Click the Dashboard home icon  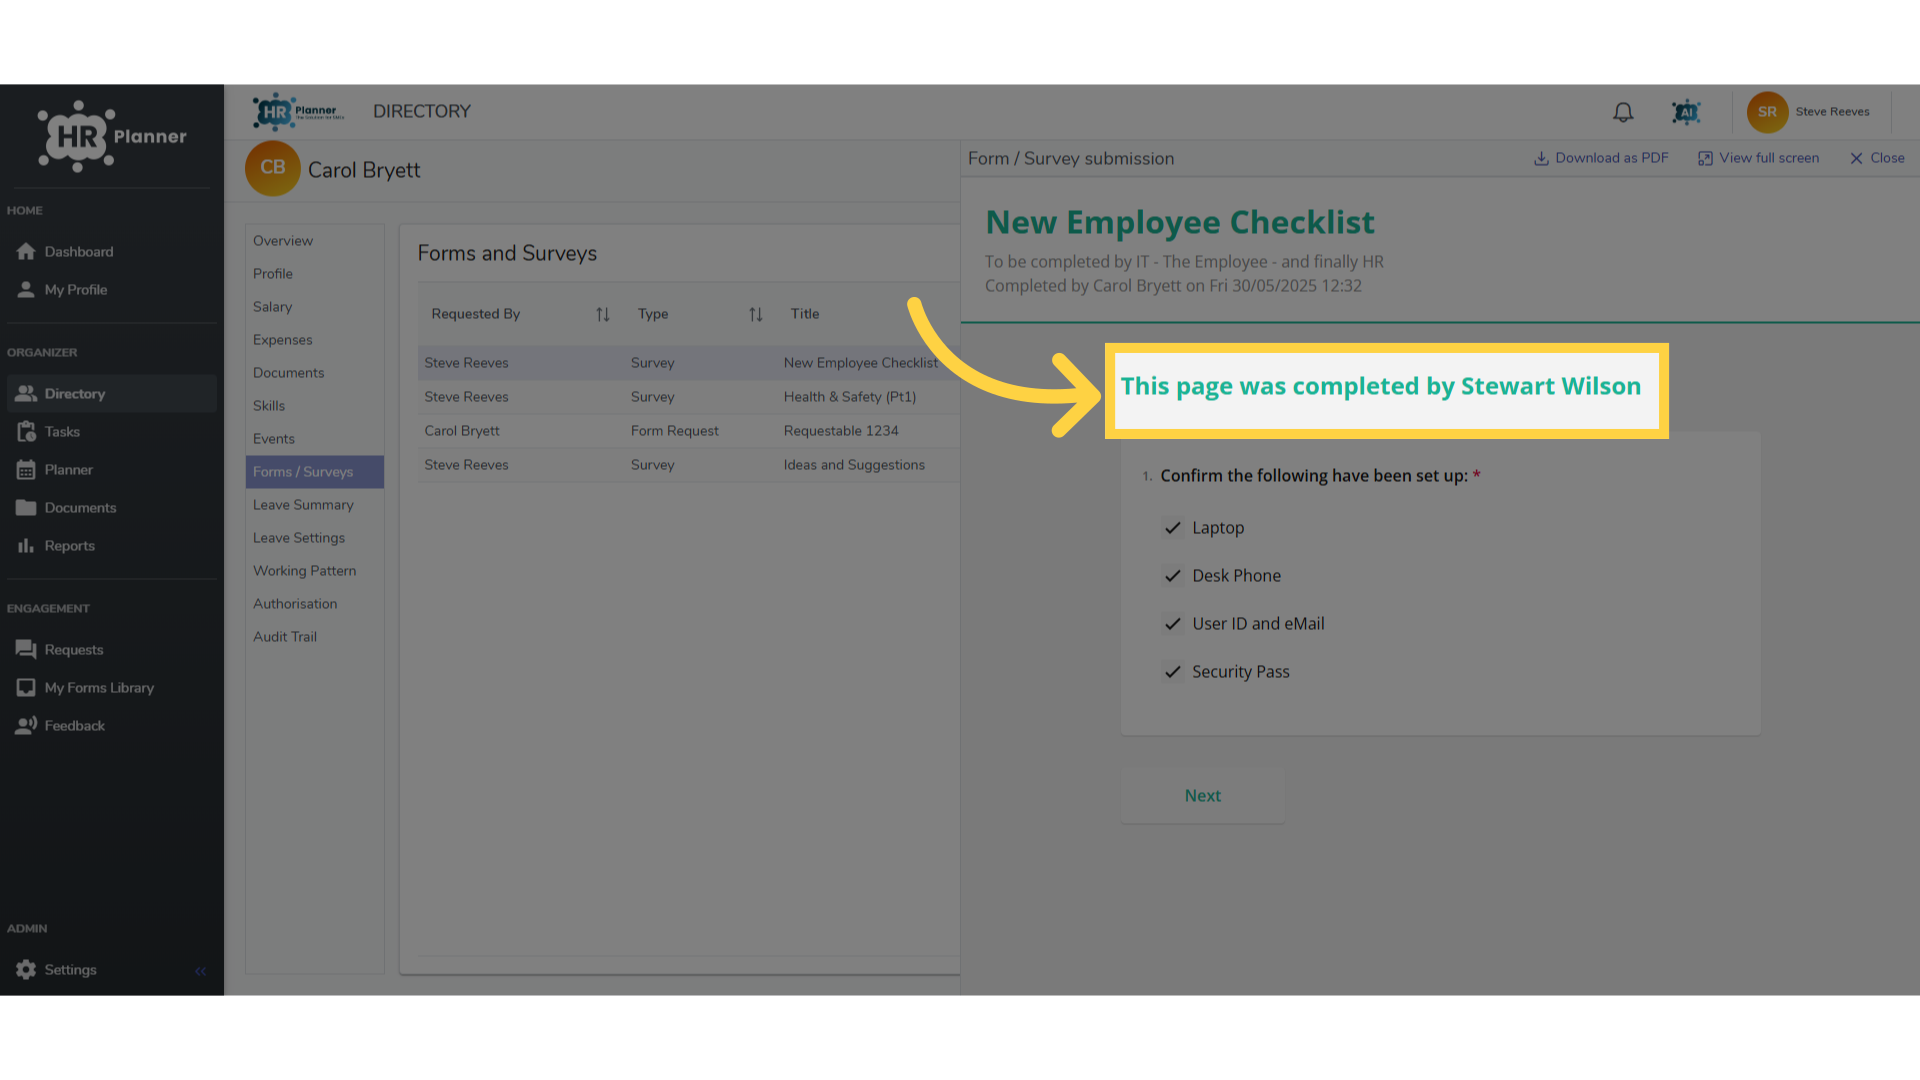pyautogui.click(x=26, y=251)
